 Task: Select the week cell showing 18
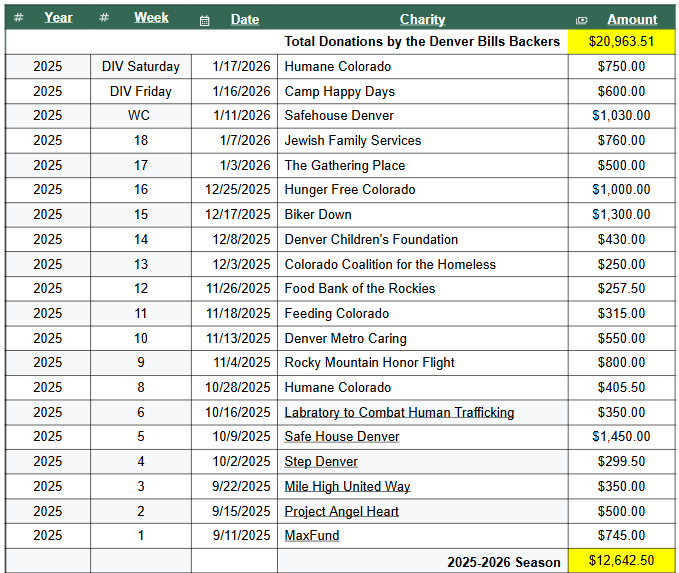(x=141, y=141)
